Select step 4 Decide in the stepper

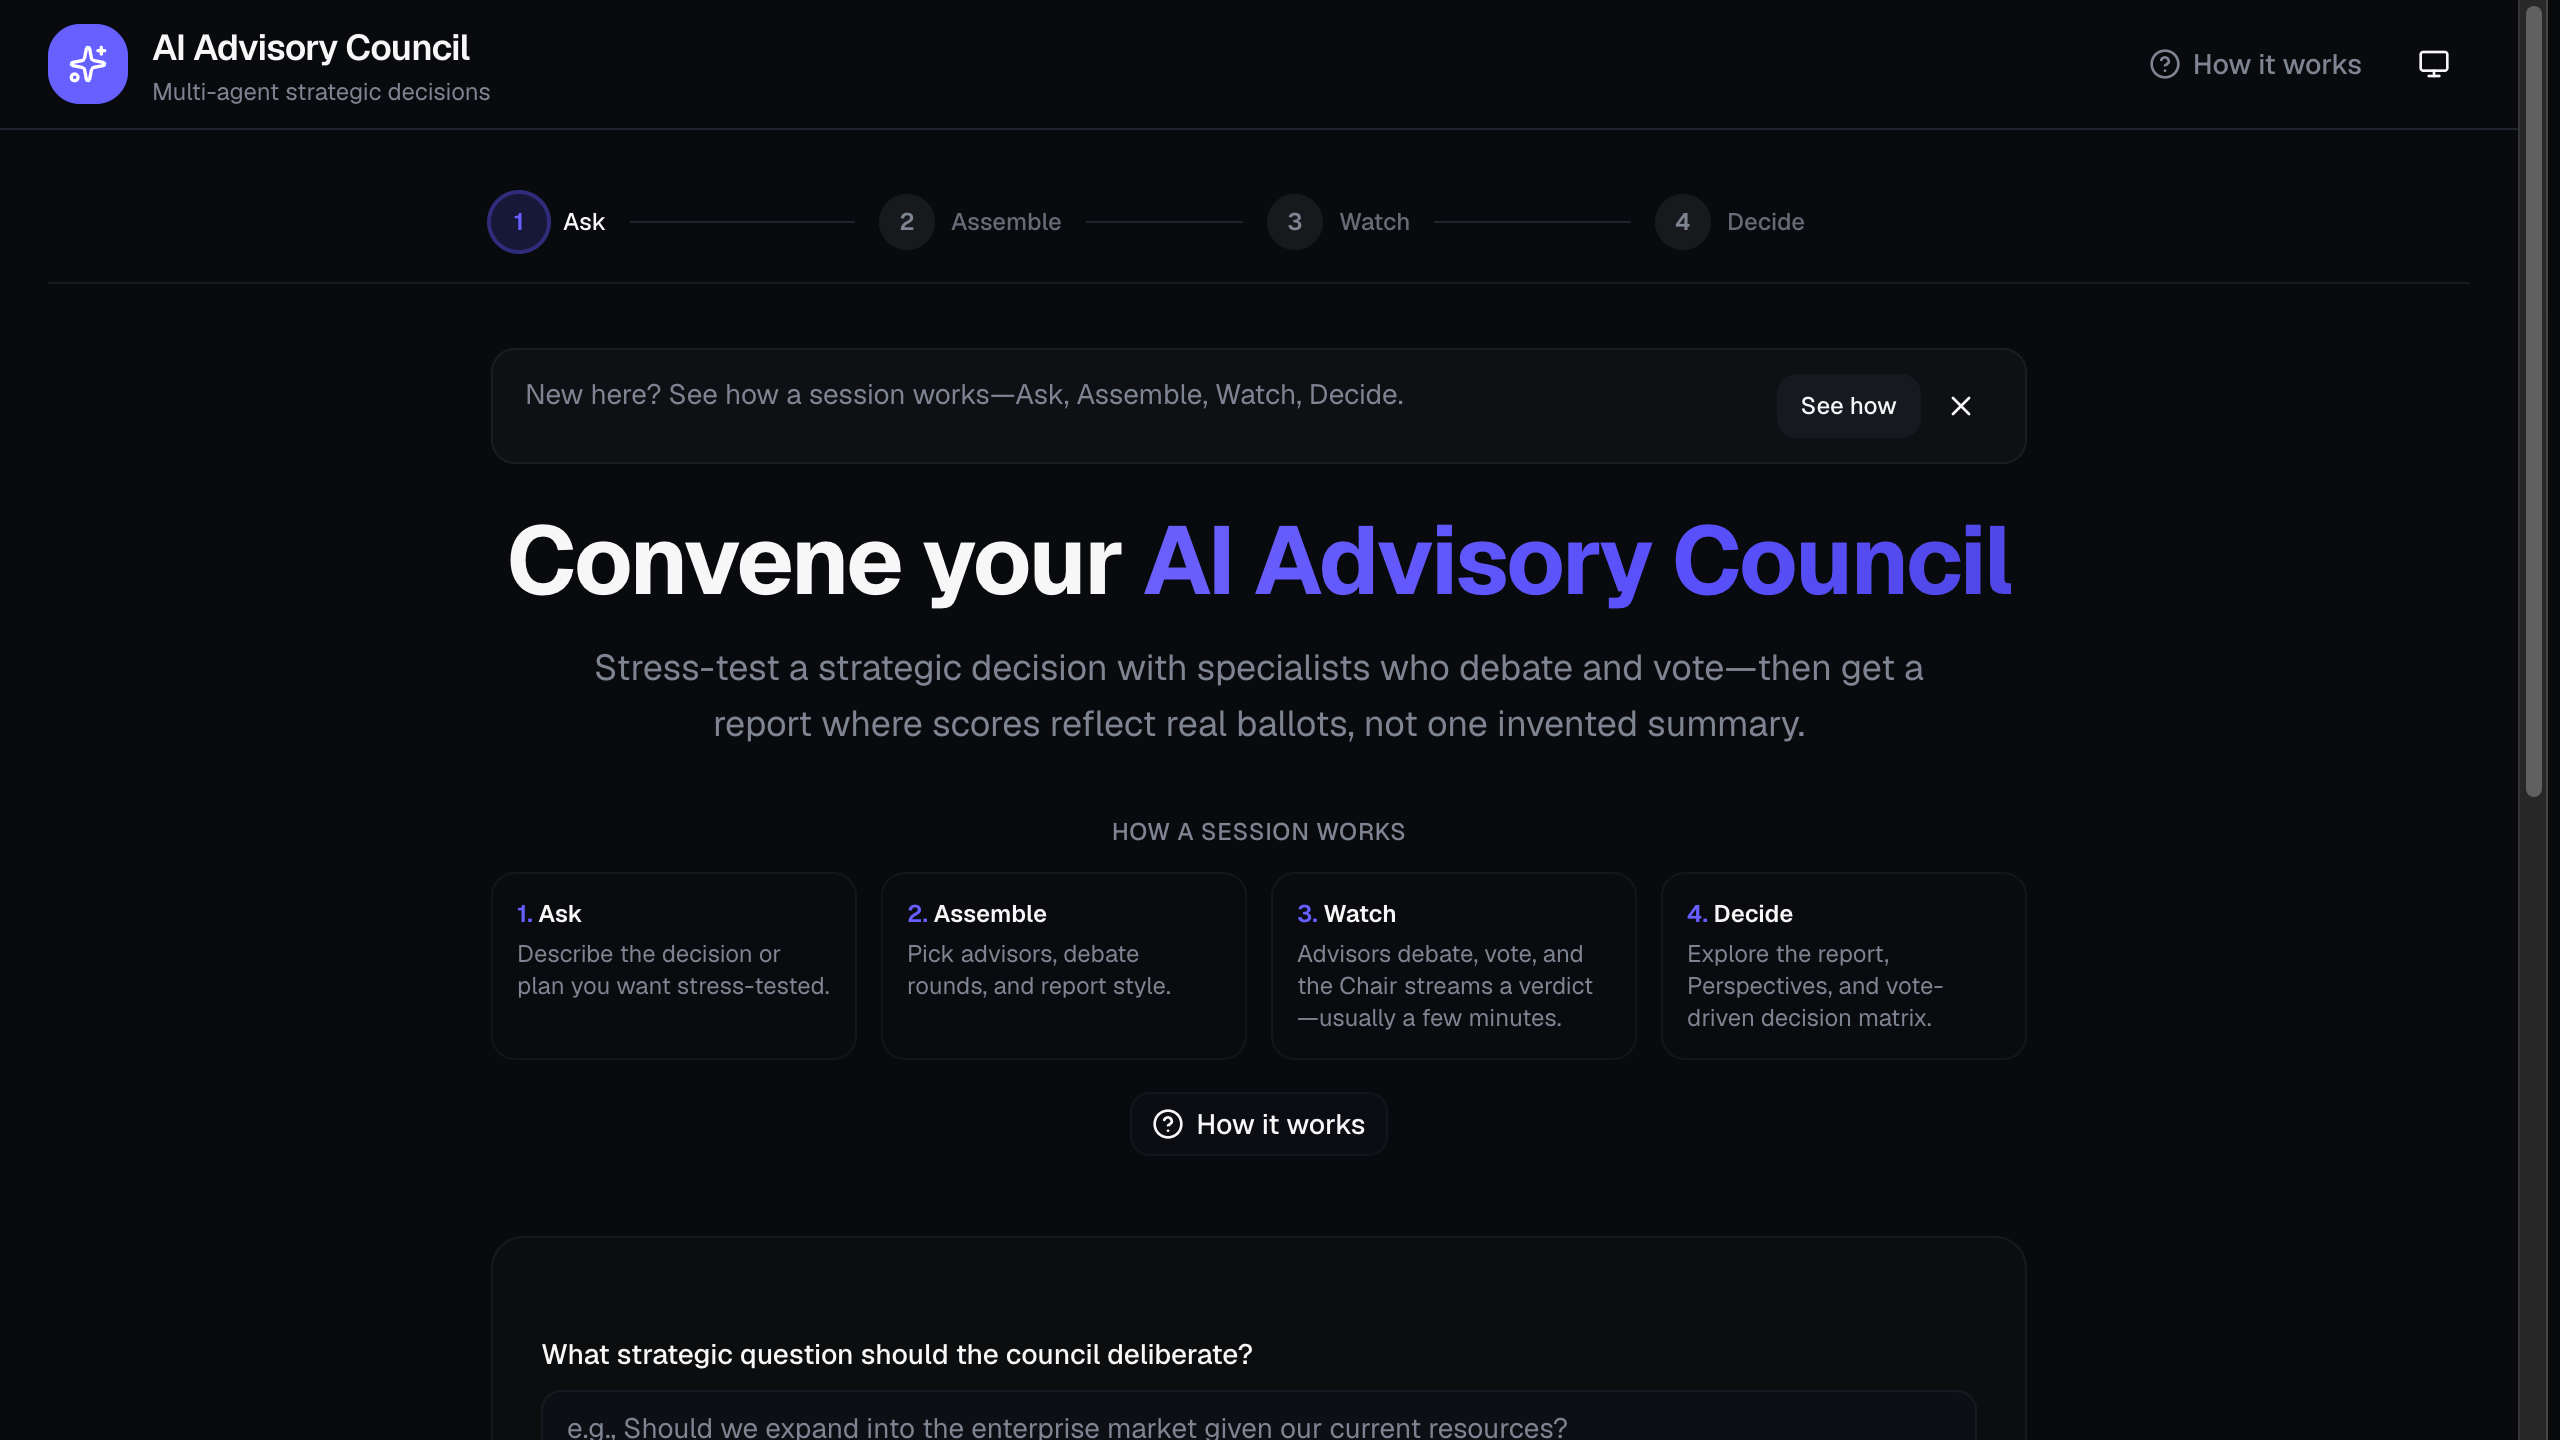coord(1730,222)
